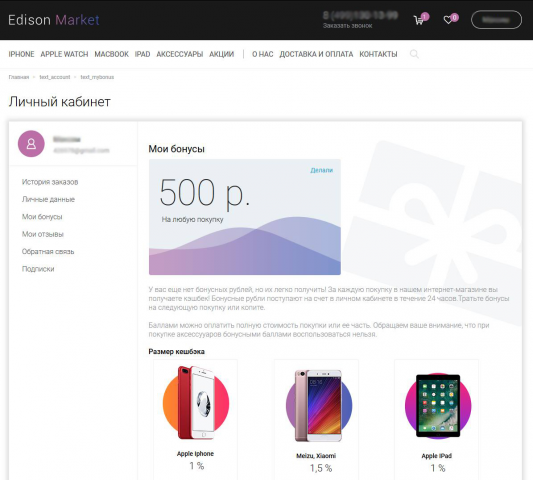This screenshot has width=533, height=480.
Task: Click the 'Мои бонусы' section heading
Action: click(x=176, y=149)
